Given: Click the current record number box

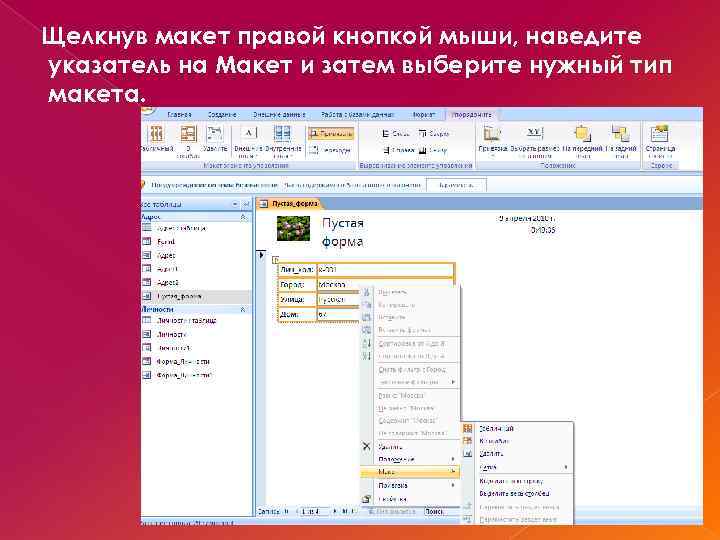Looking at the screenshot, I should [314, 511].
